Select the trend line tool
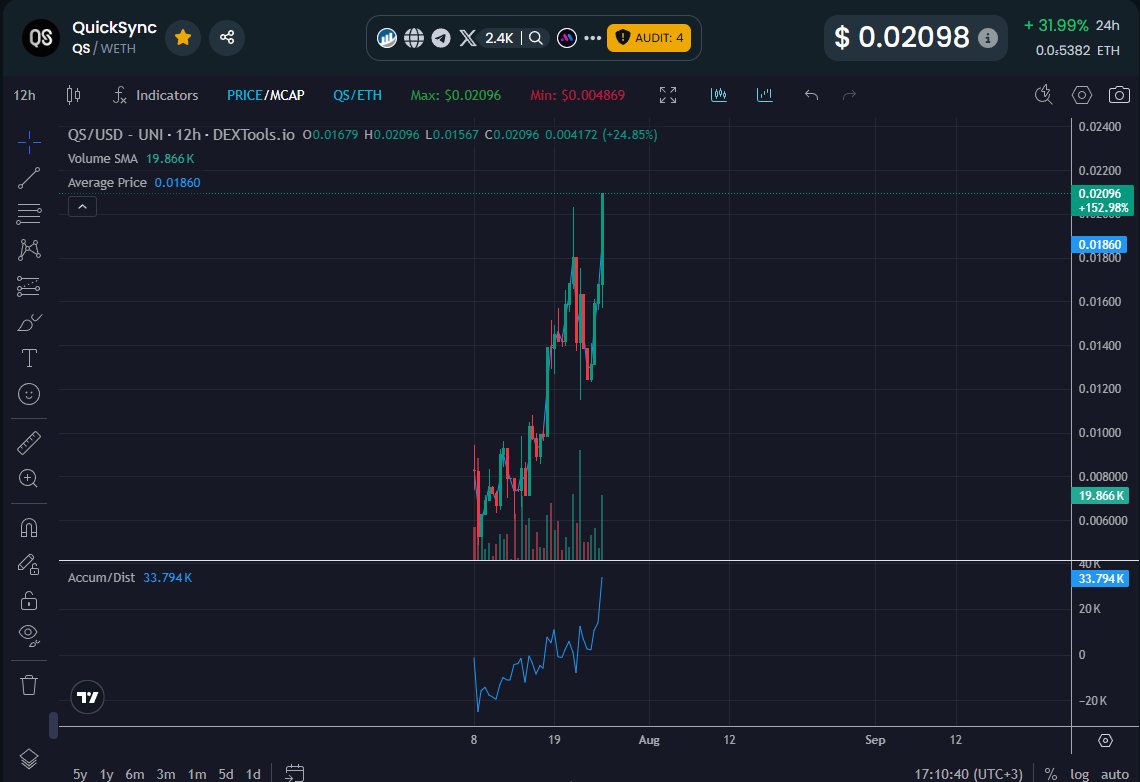 [x=29, y=178]
